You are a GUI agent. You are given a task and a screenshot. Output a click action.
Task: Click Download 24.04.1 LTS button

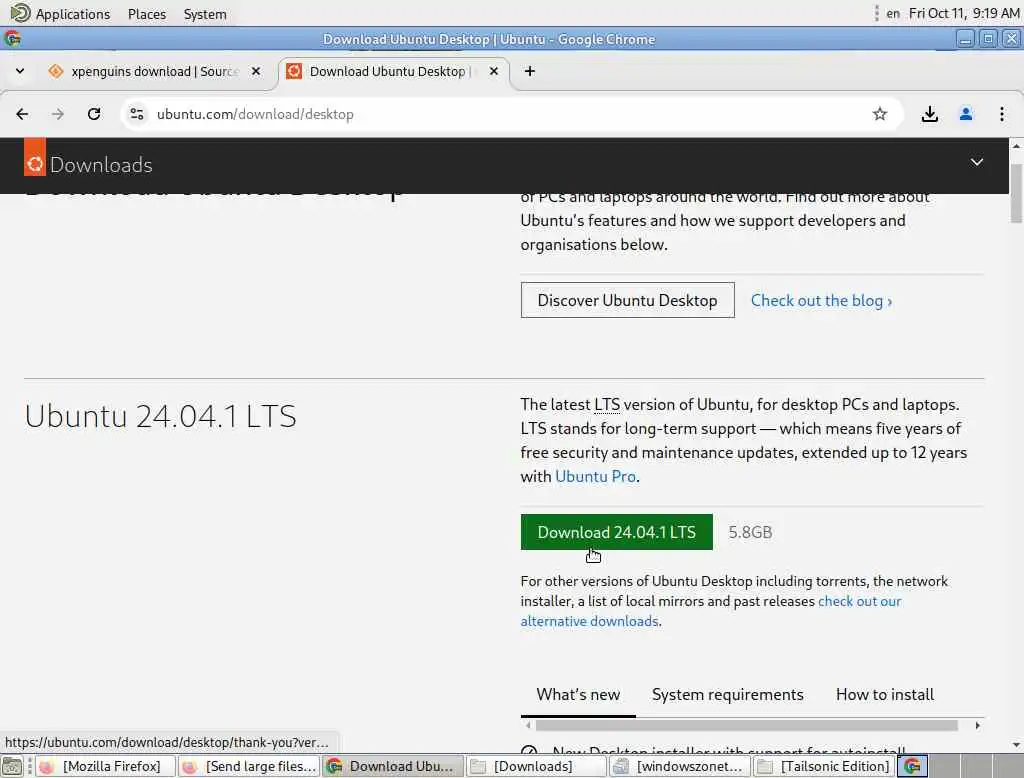616,532
